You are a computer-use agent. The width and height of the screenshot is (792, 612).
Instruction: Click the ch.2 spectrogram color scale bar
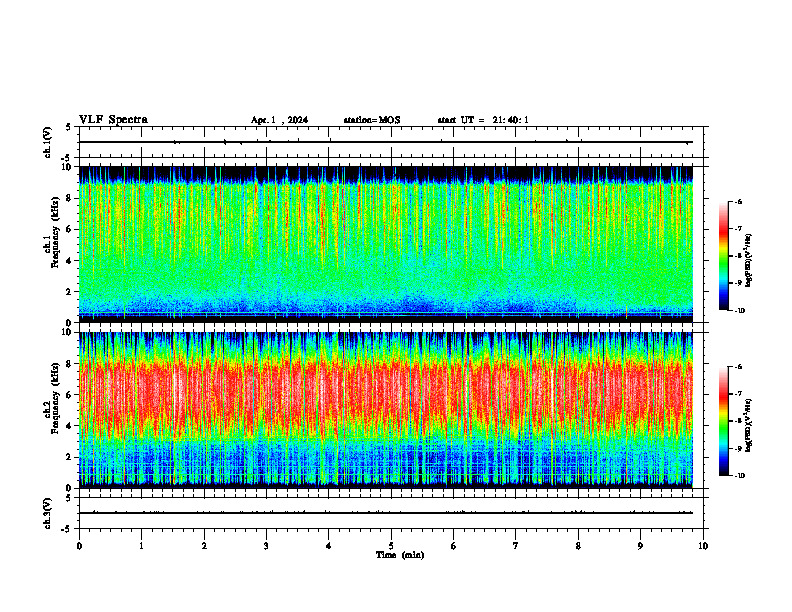[x=724, y=421]
